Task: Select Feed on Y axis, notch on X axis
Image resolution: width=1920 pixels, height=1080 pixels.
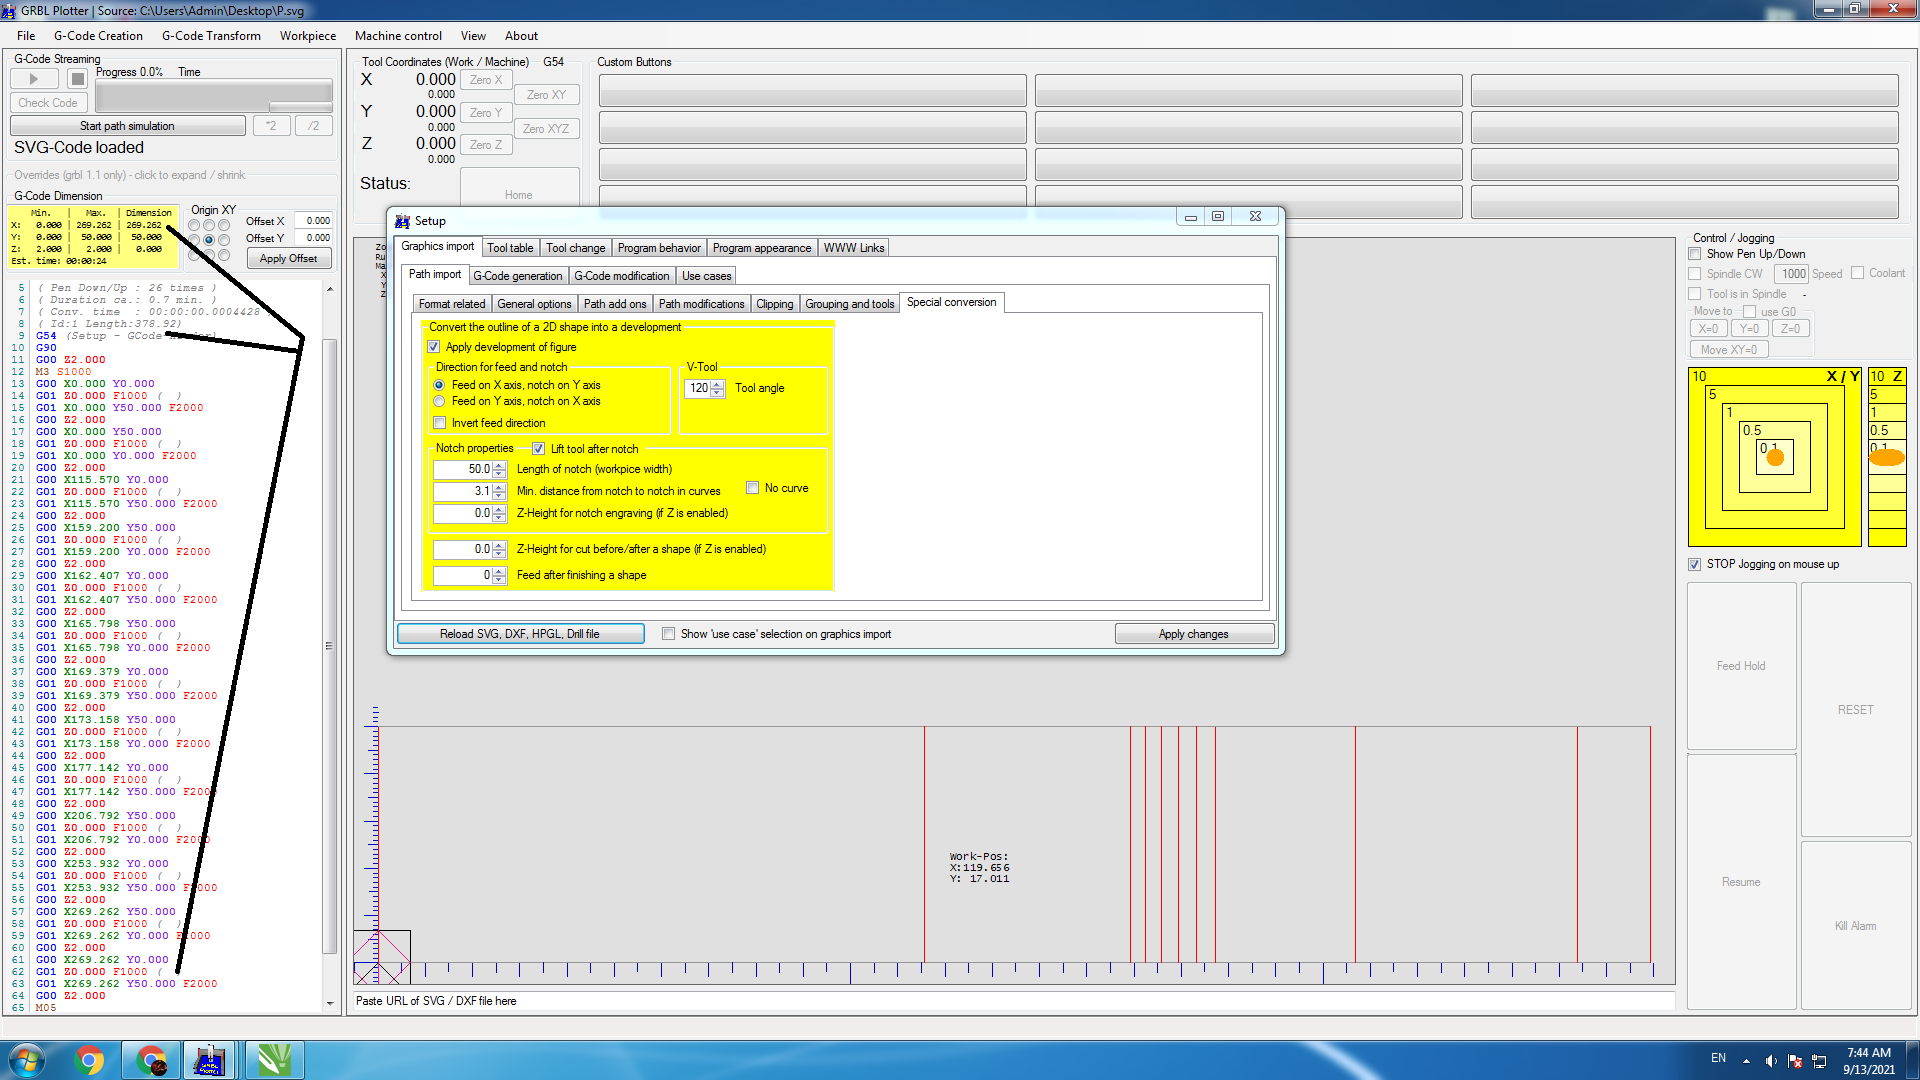Action: (x=439, y=401)
